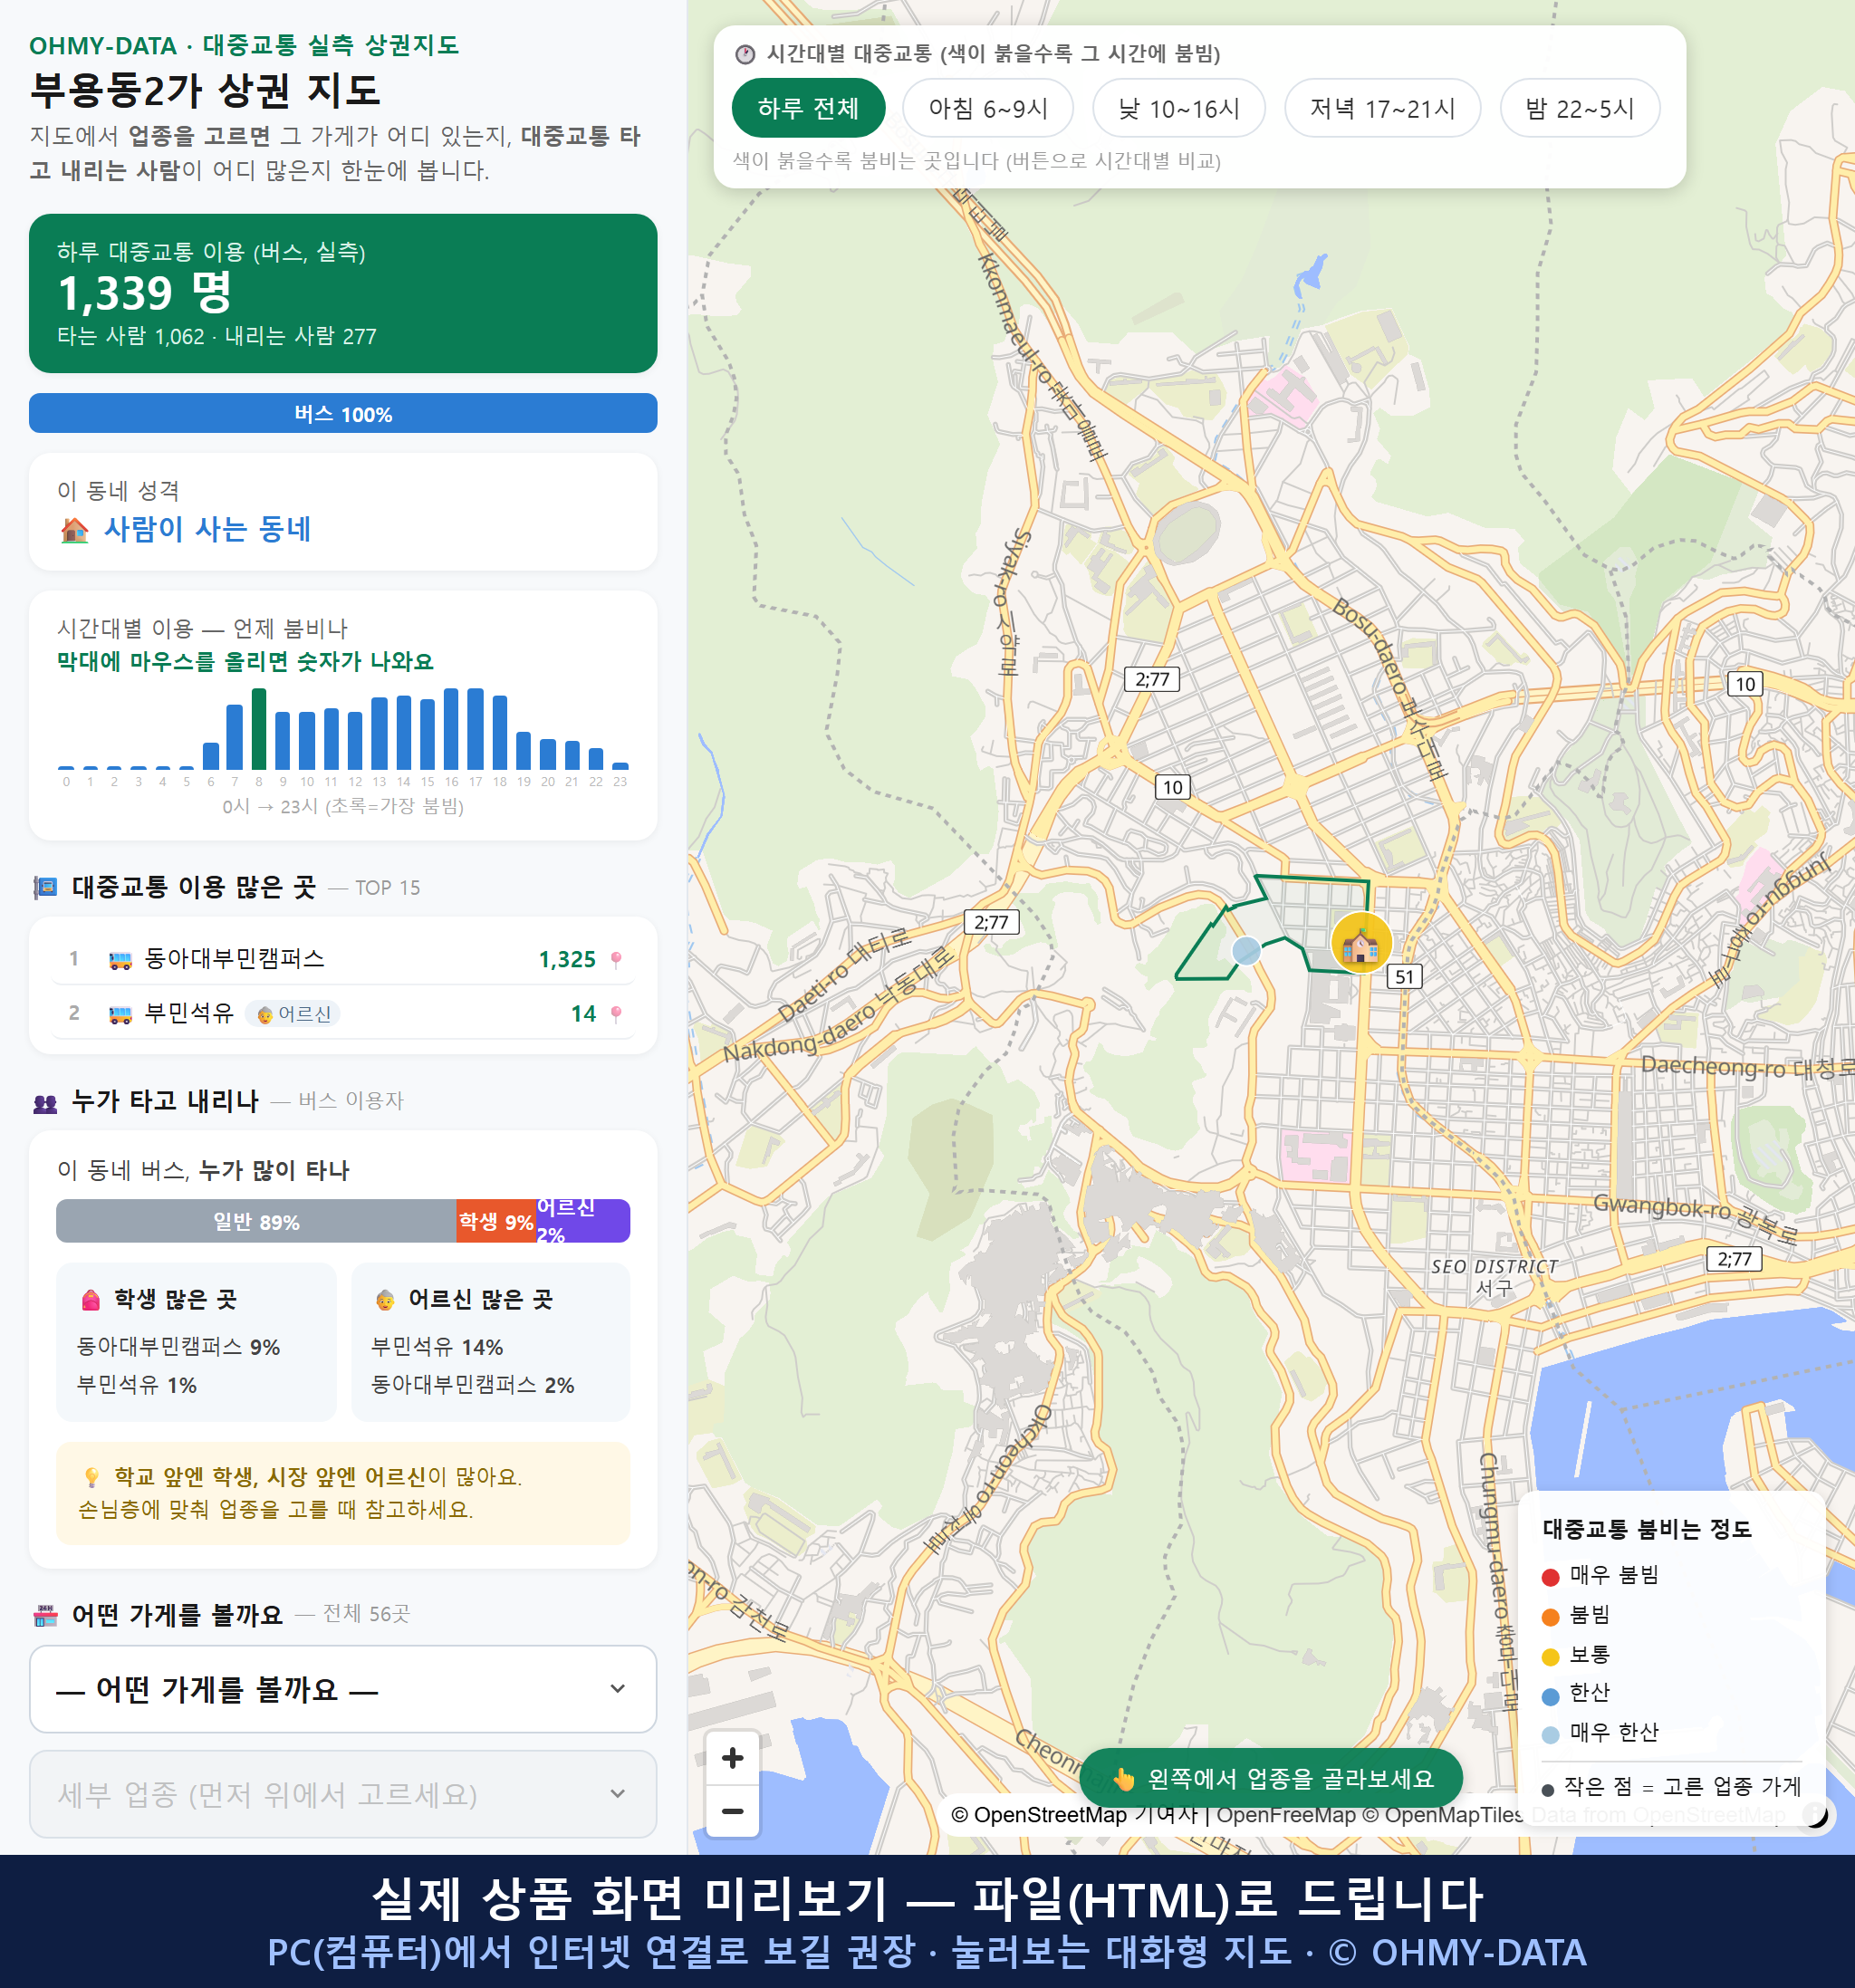This screenshot has height=1988, width=1855.
Task: Click the bar for hour 16
Action: point(451,729)
